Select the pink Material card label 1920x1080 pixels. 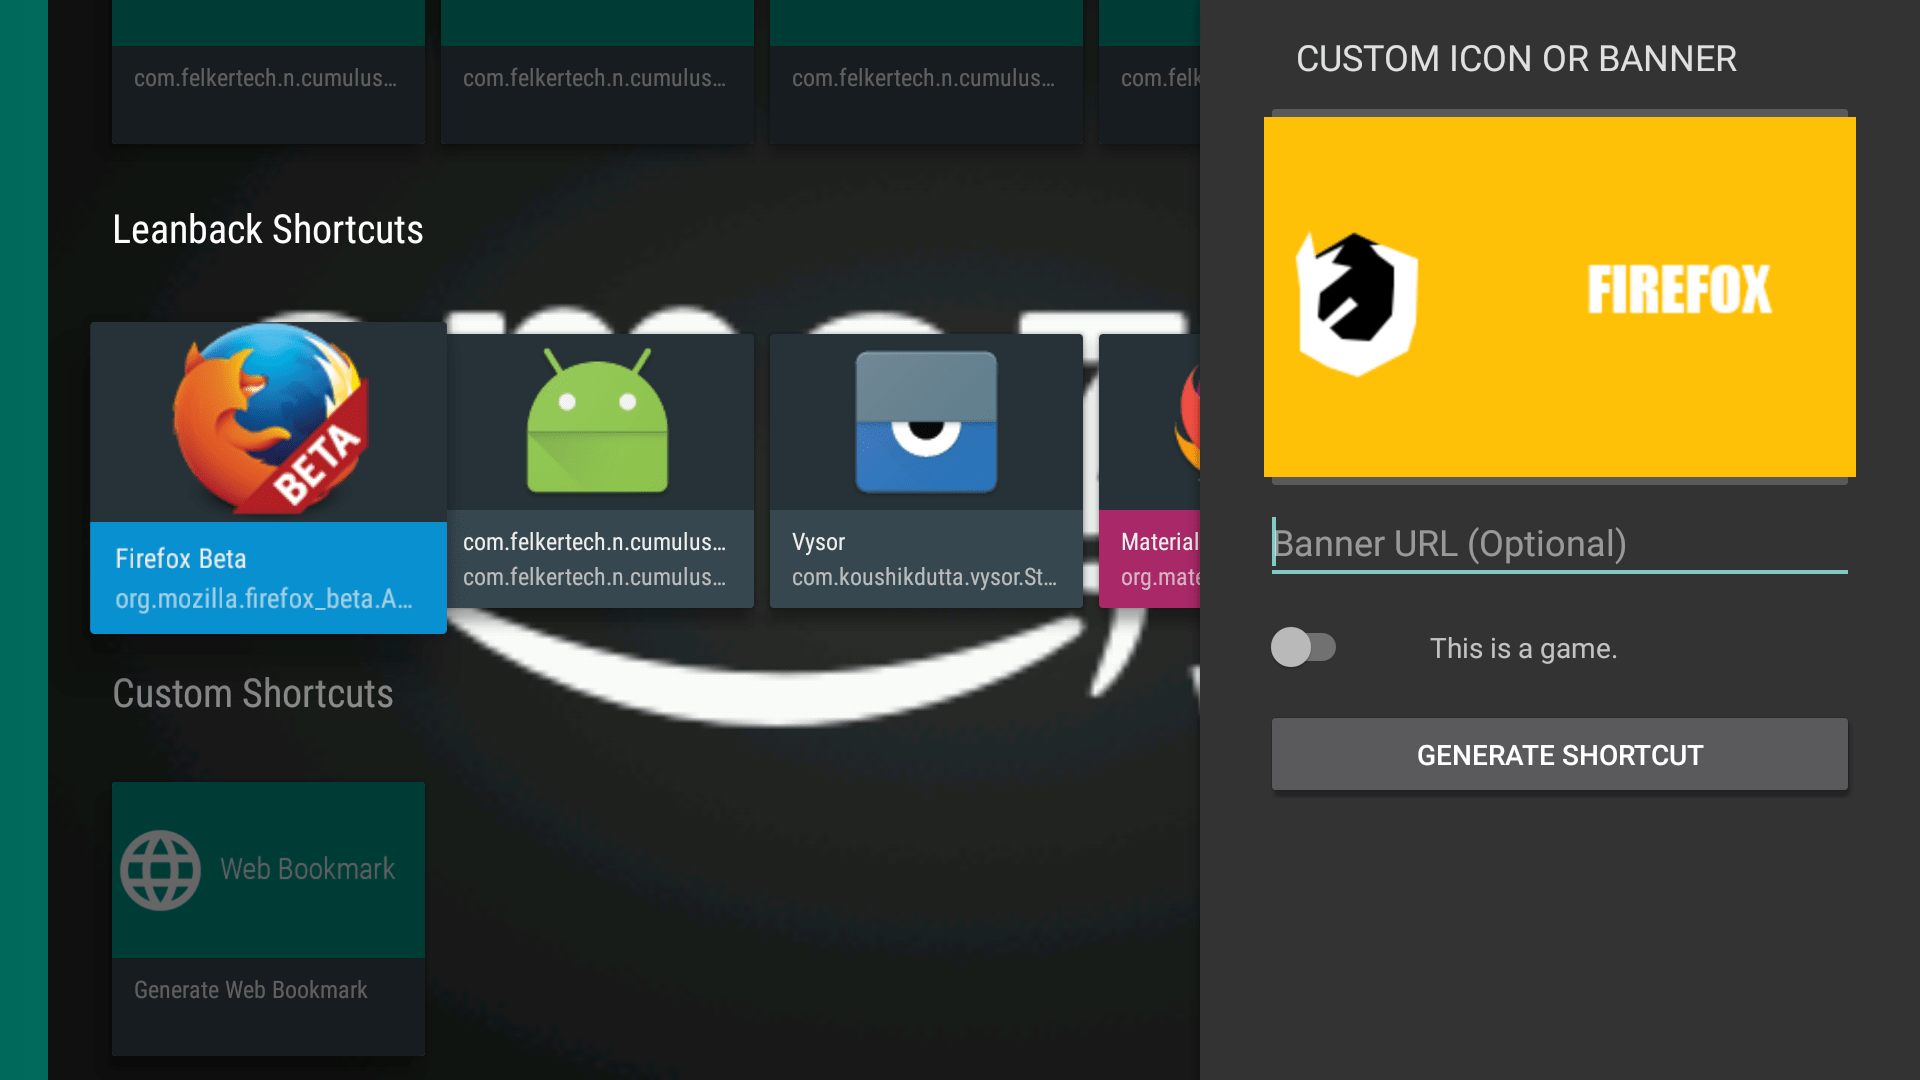point(1149,559)
